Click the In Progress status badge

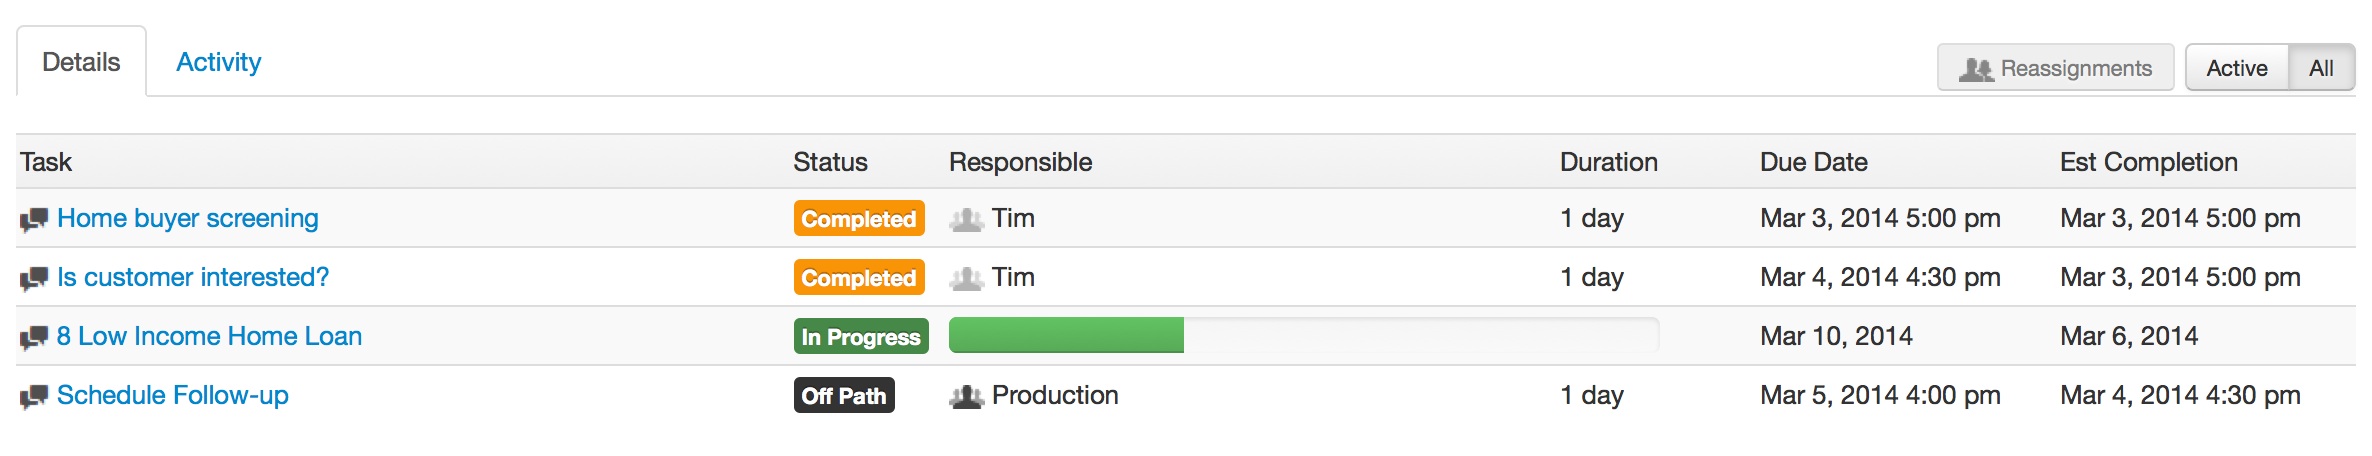861,336
